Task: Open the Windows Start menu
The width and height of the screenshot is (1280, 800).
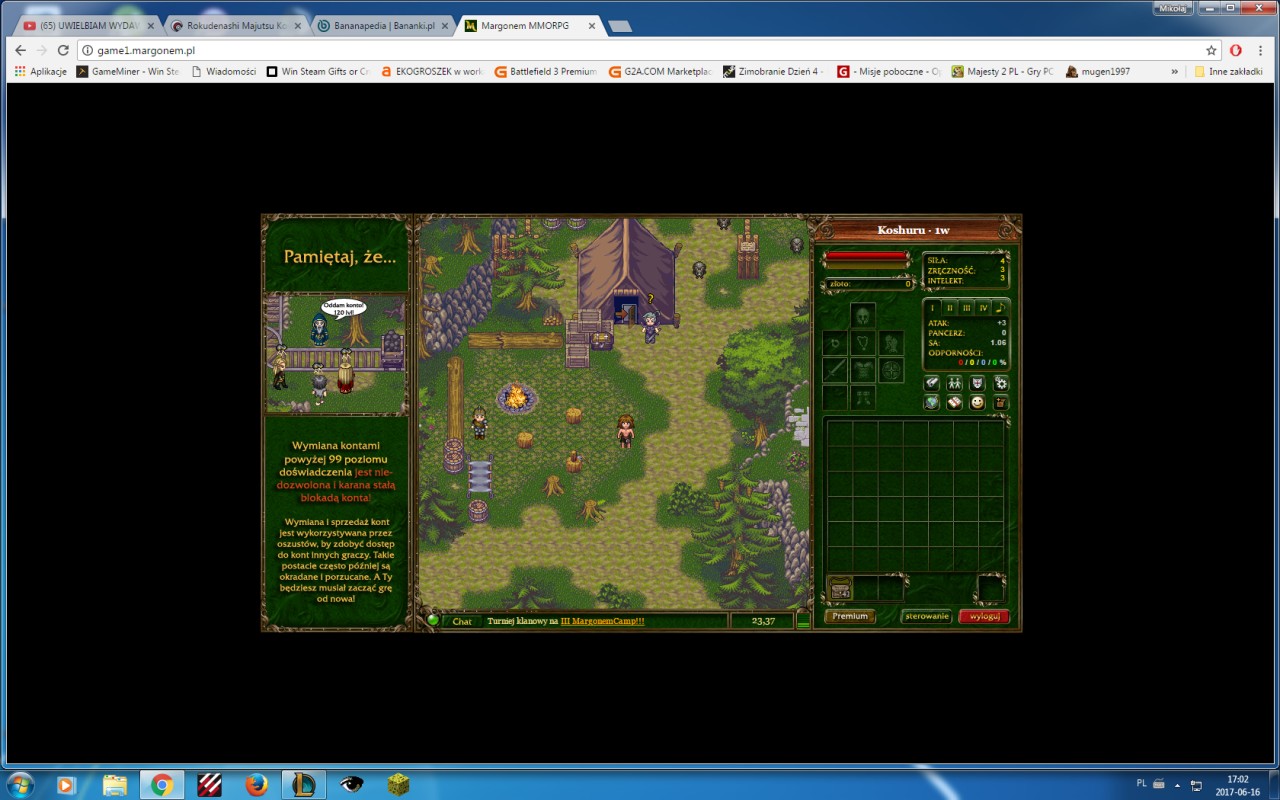Action: pos(21,784)
